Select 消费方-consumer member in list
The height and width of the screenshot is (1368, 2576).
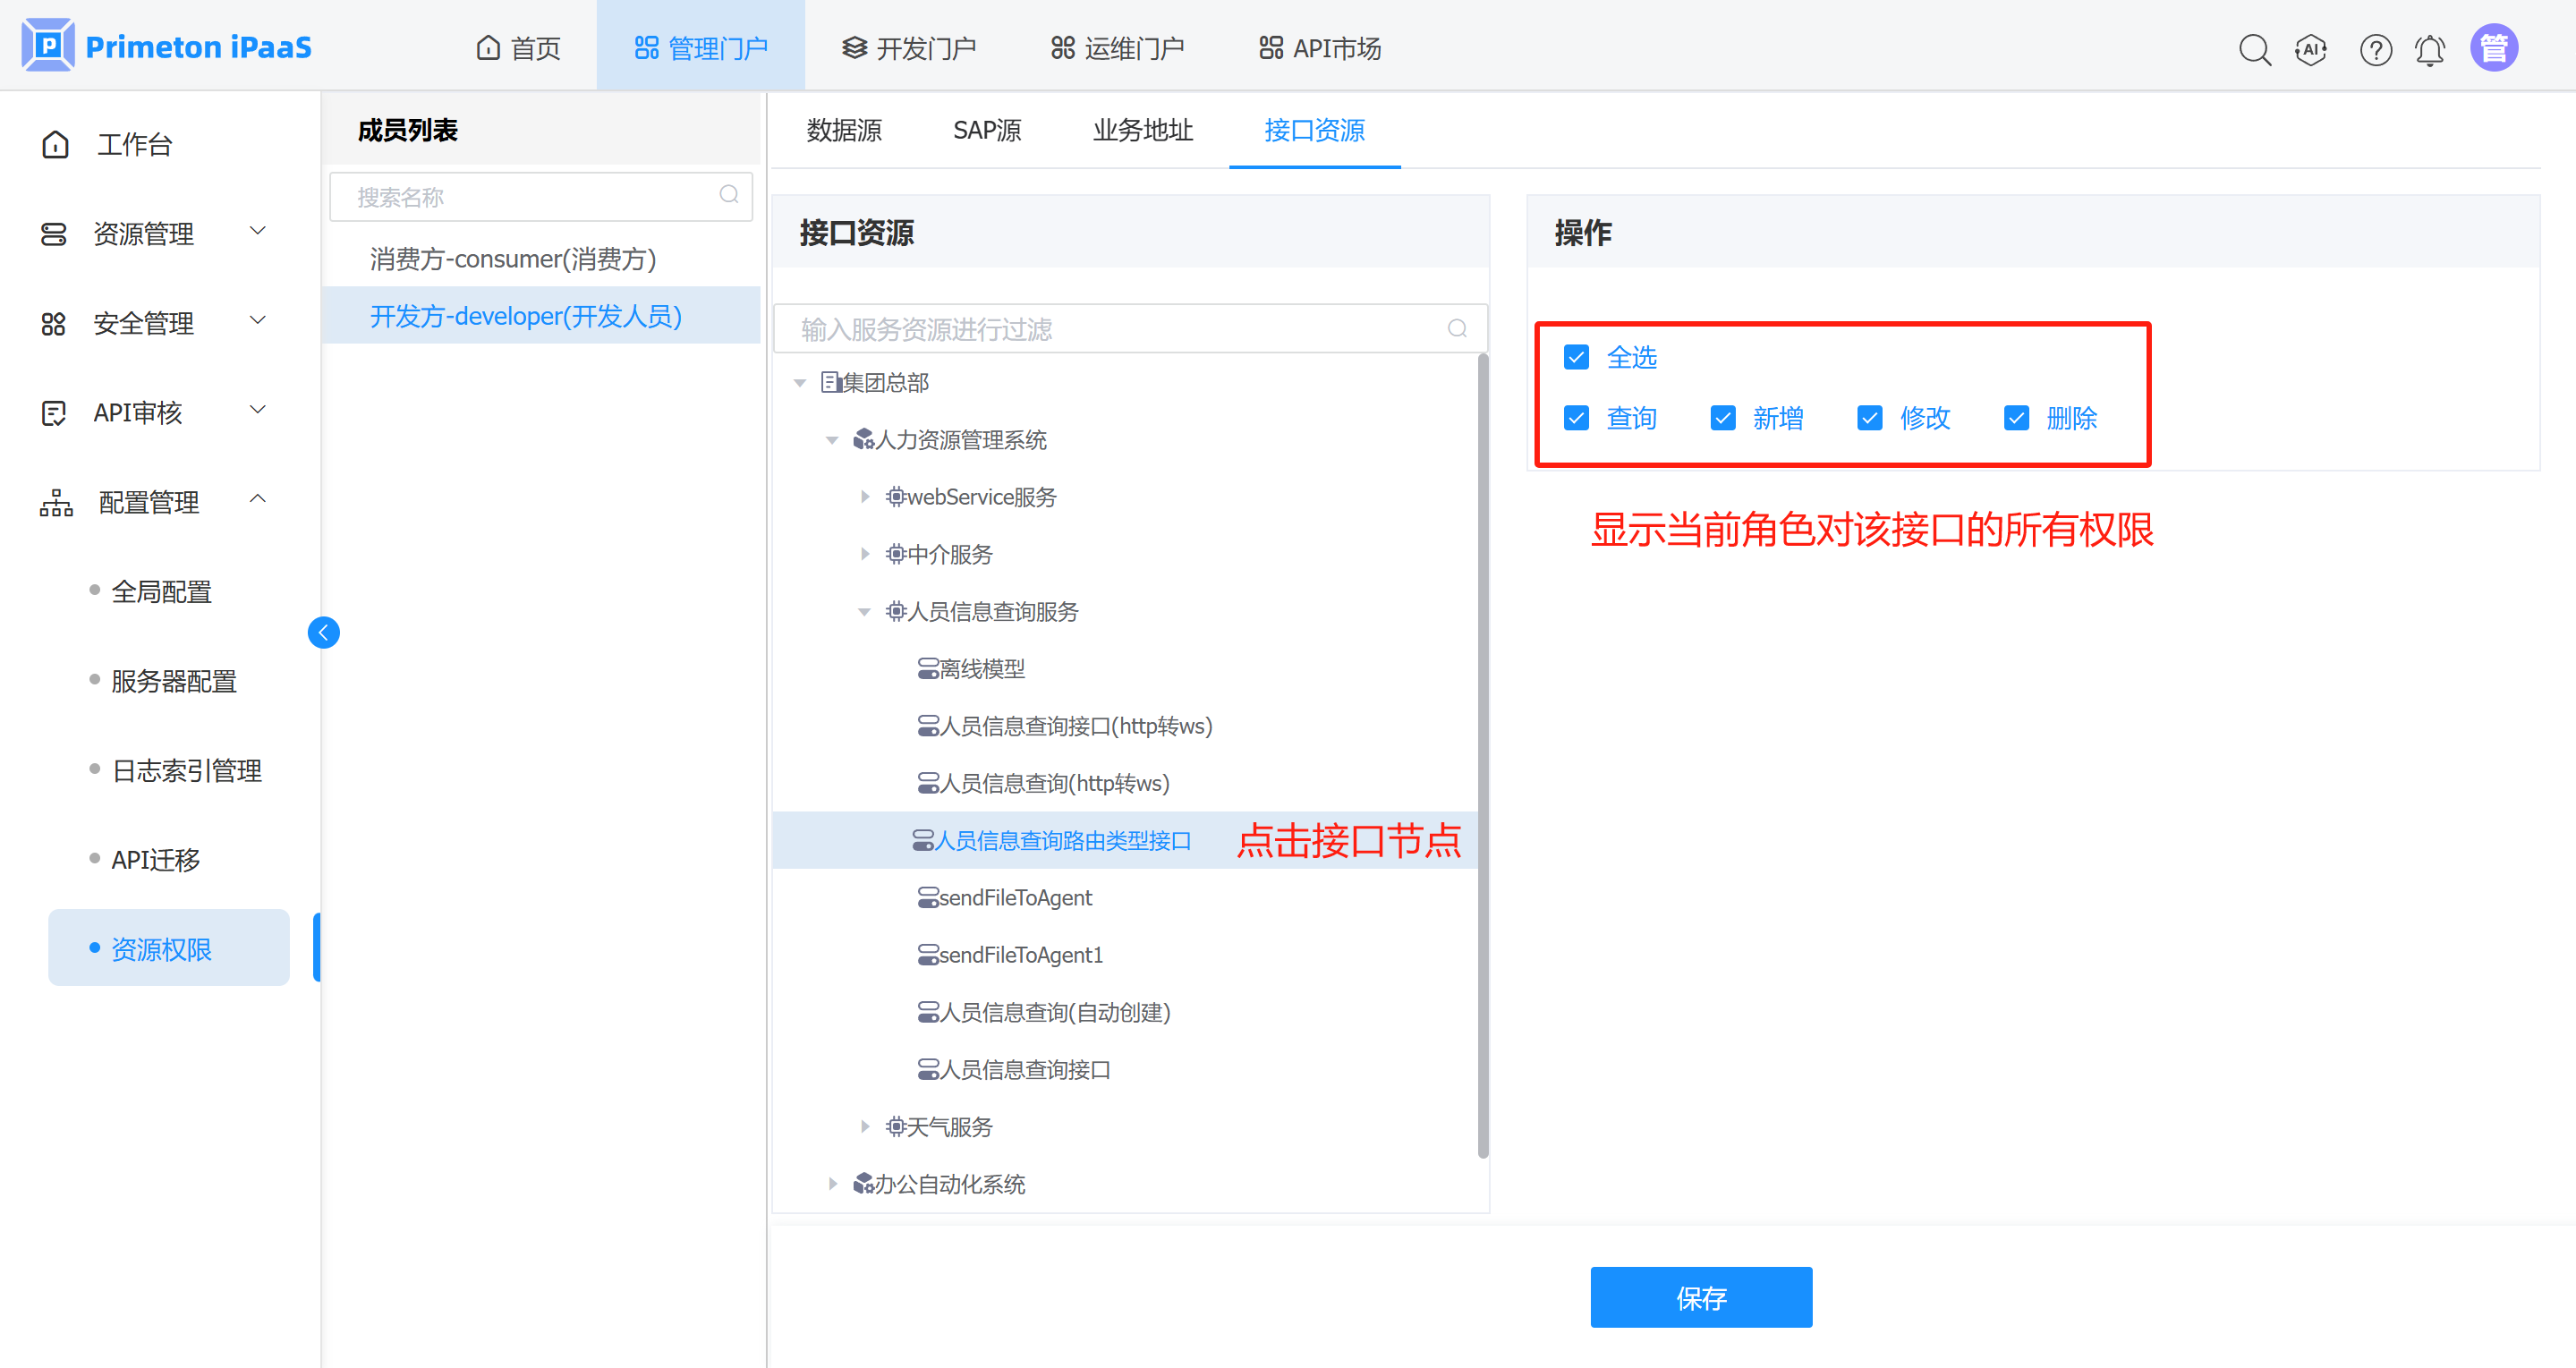click(513, 259)
